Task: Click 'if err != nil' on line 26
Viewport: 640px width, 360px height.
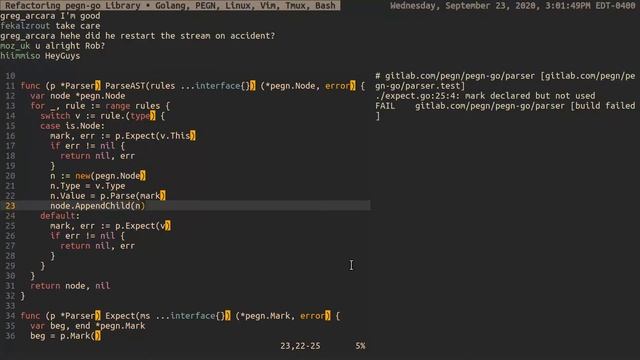Action: pyautogui.click(x=83, y=236)
